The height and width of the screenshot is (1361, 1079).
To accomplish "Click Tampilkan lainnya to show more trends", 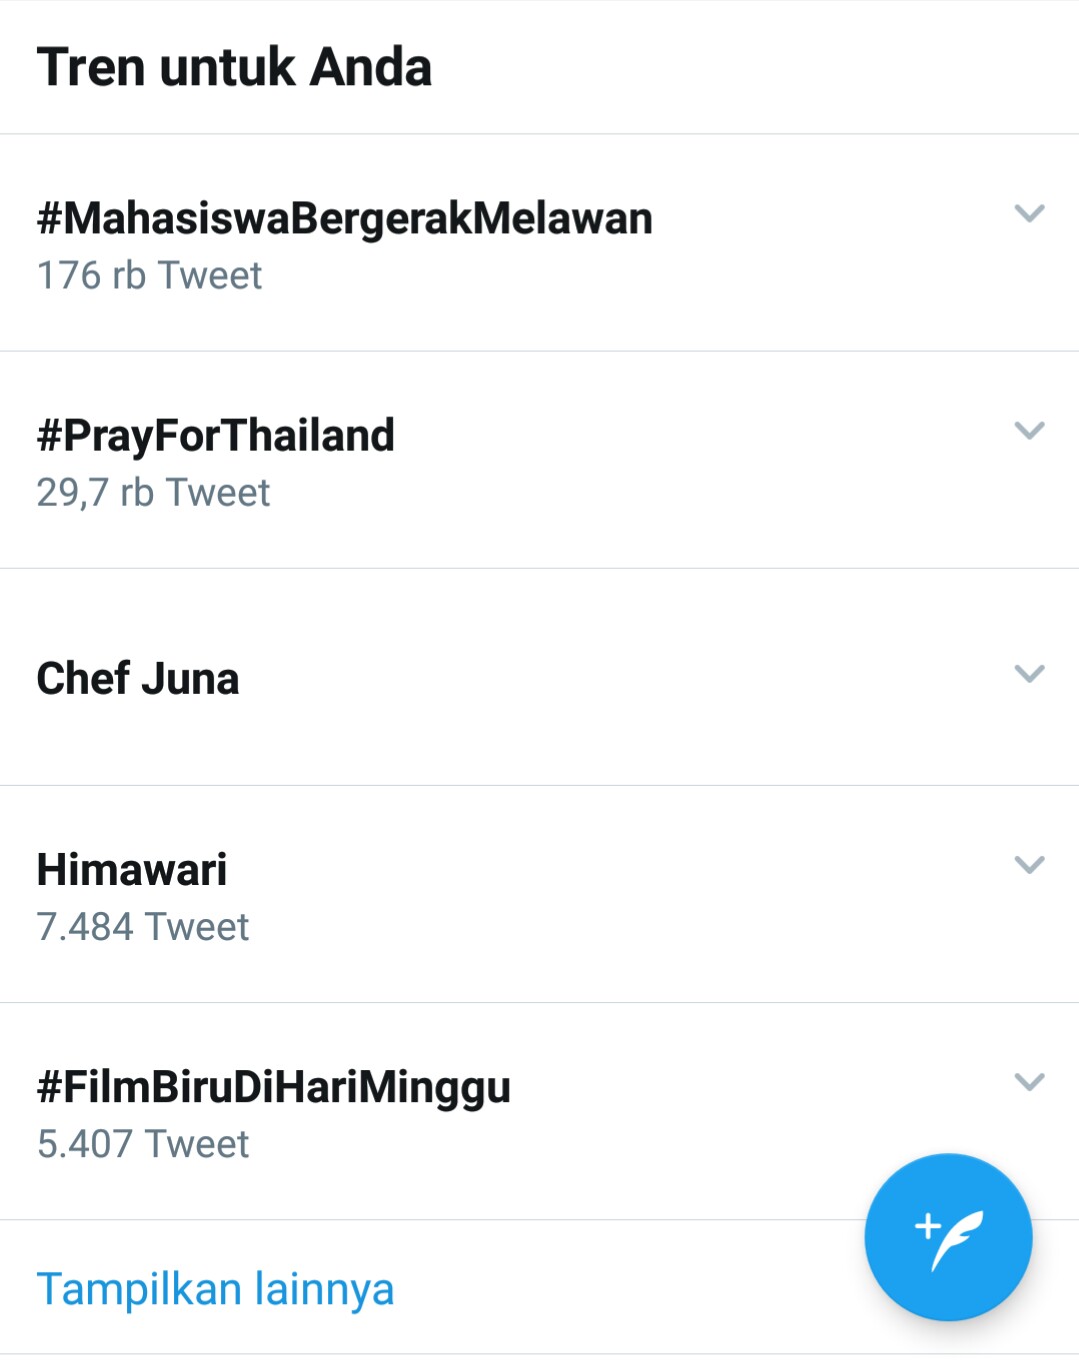I will pos(215,1288).
